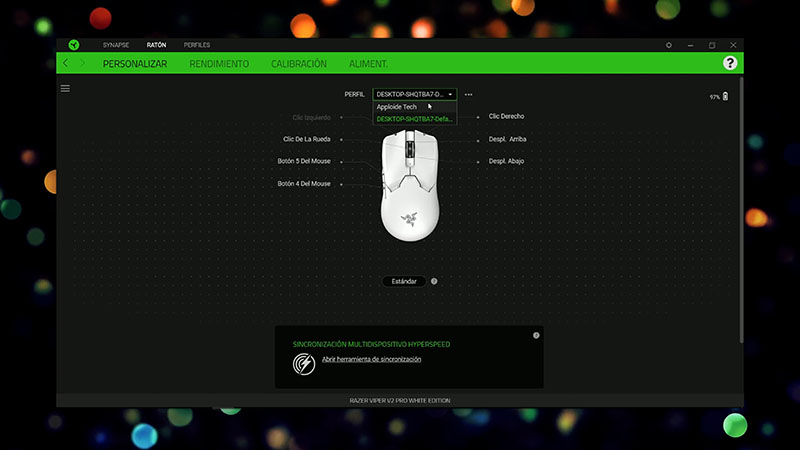
Task: Click the Razer Viper V2 Pro White Edition label
Action: (399, 401)
